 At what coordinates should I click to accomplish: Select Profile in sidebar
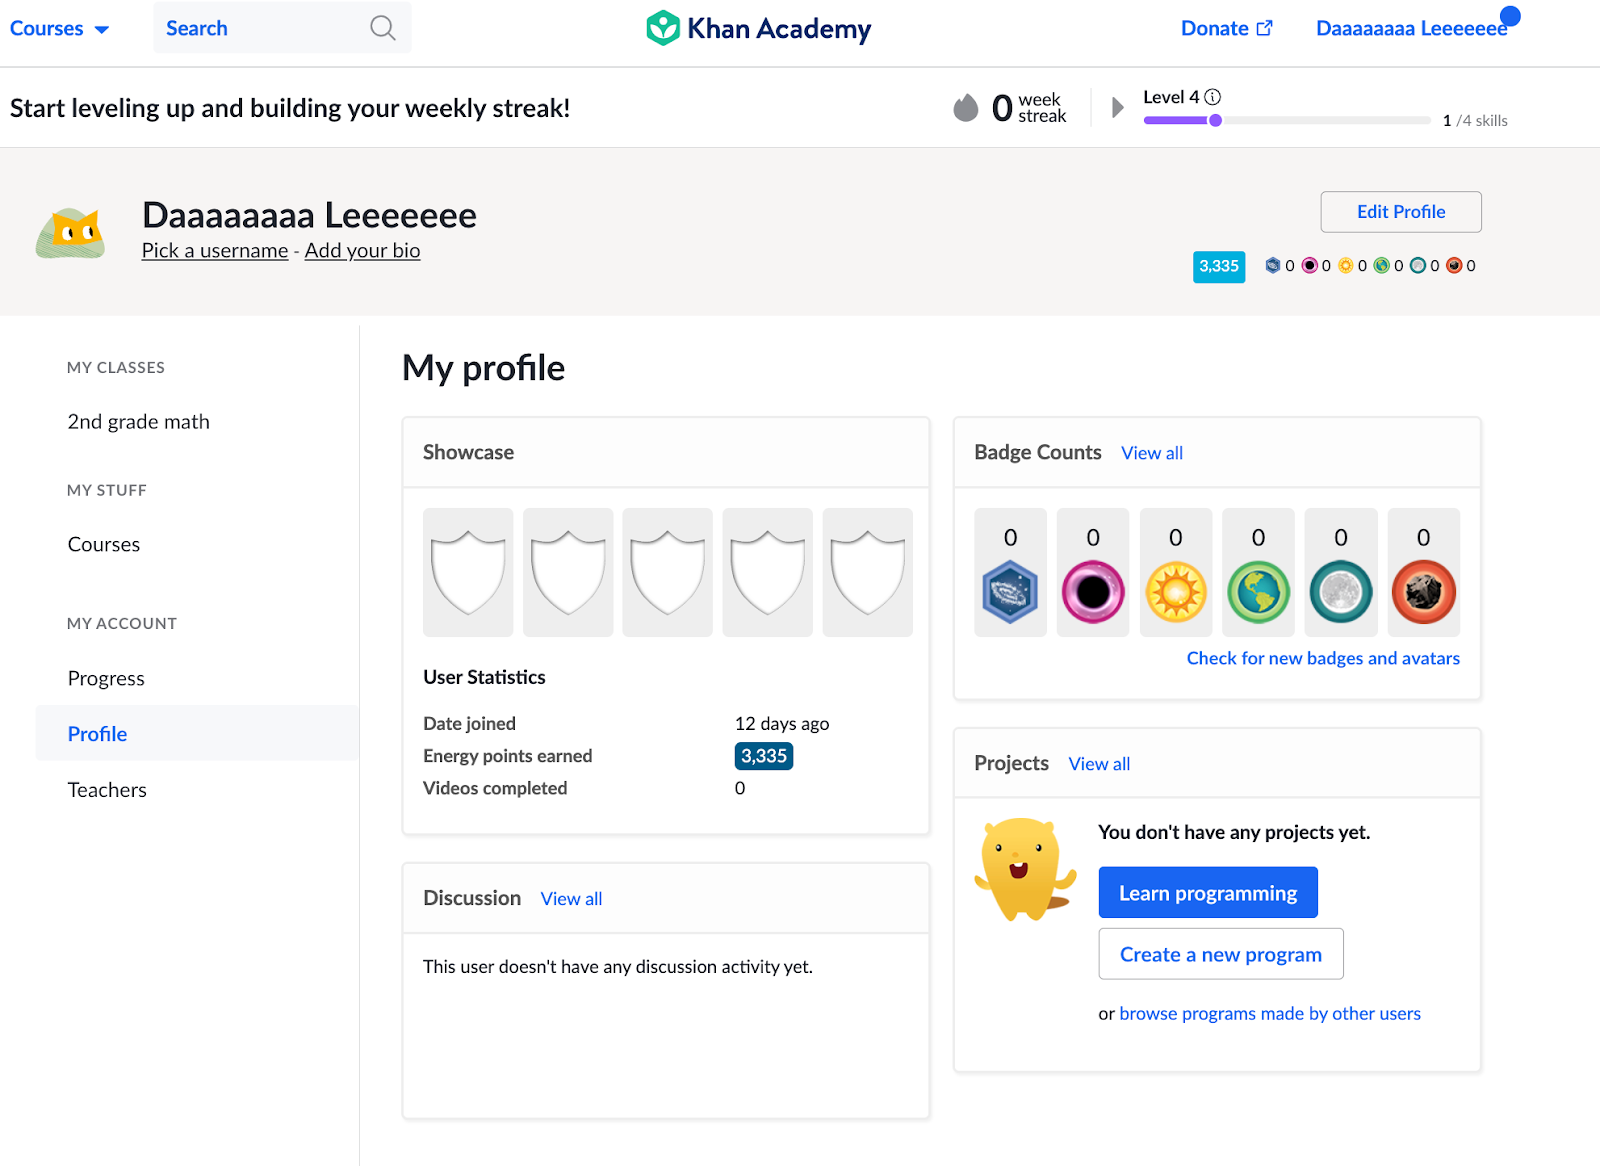tap(197, 733)
